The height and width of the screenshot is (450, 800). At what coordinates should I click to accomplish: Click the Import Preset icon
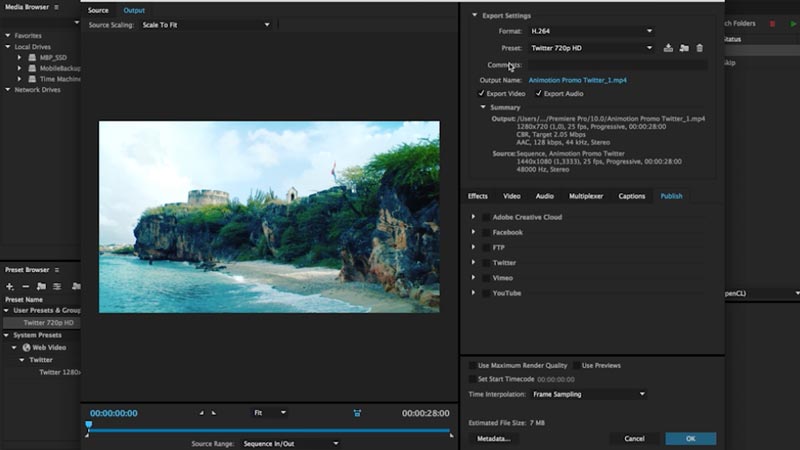click(684, 47)
